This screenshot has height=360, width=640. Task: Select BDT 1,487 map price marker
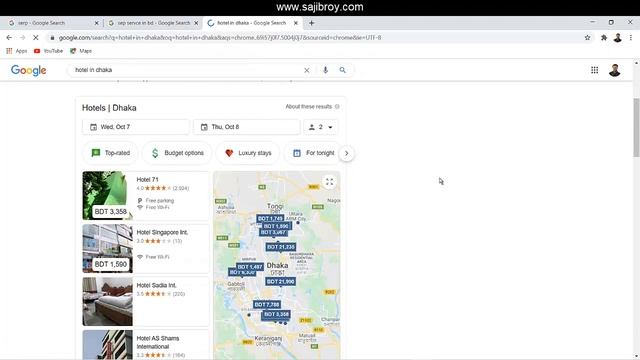(x=250, y=267)
